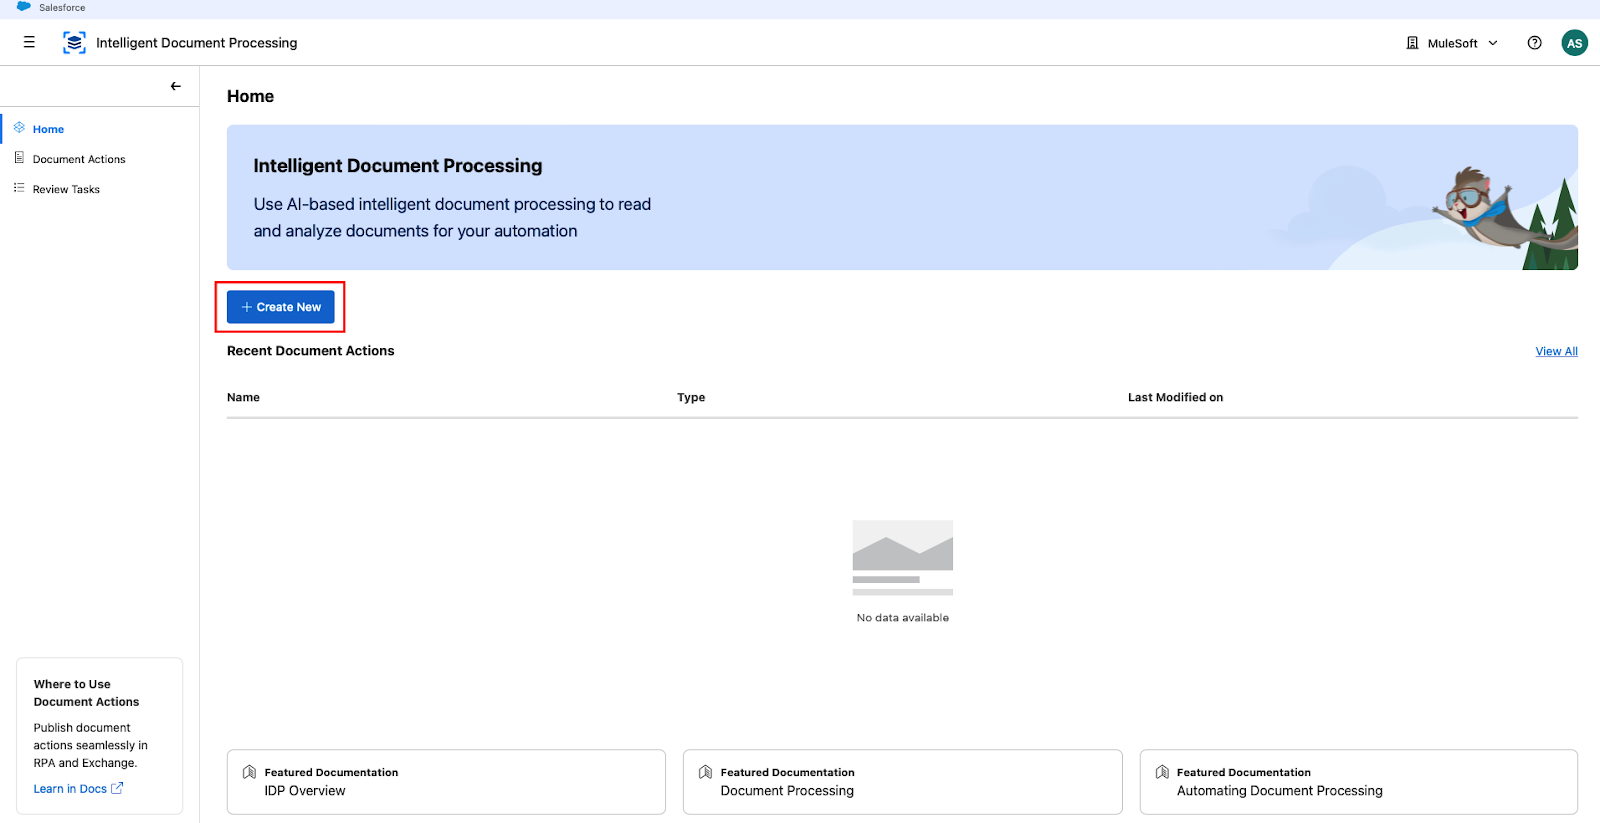Collapse sidebar with the back arrow
The image size is (1600, 823).
pos(175,86)
